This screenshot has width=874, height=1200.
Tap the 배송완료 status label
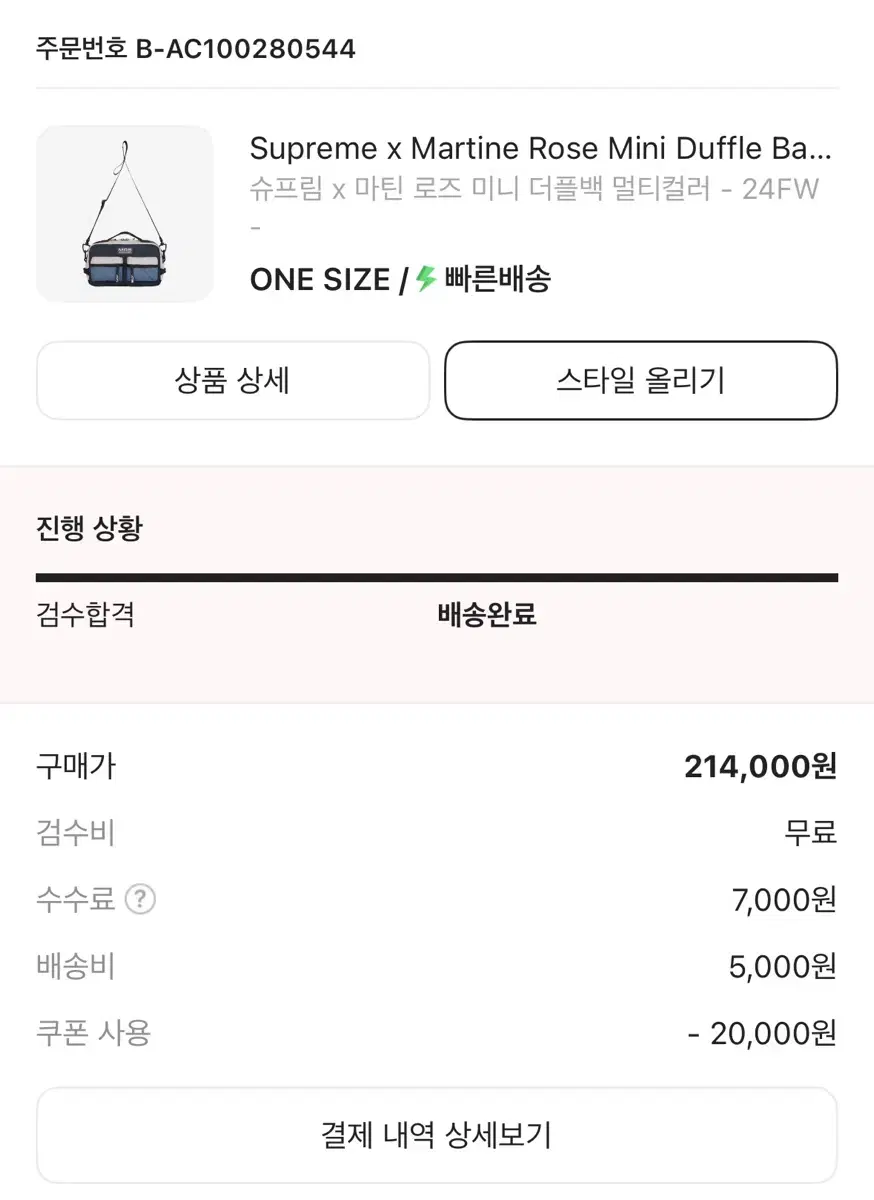coord(487,614)
